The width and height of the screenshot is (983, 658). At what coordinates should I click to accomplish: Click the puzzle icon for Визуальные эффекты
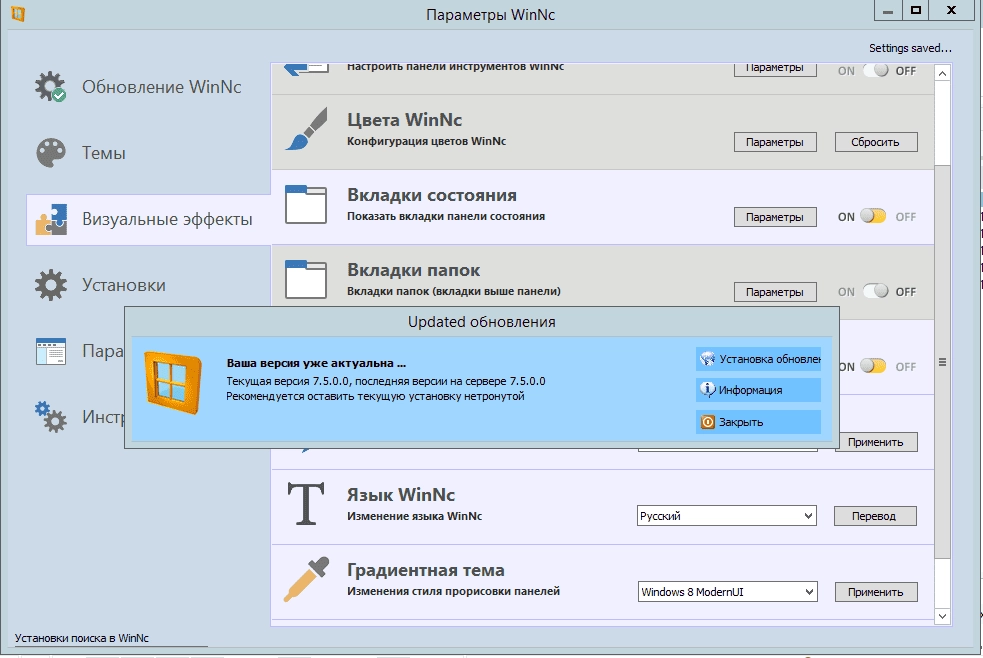click(x=51, y=219)
